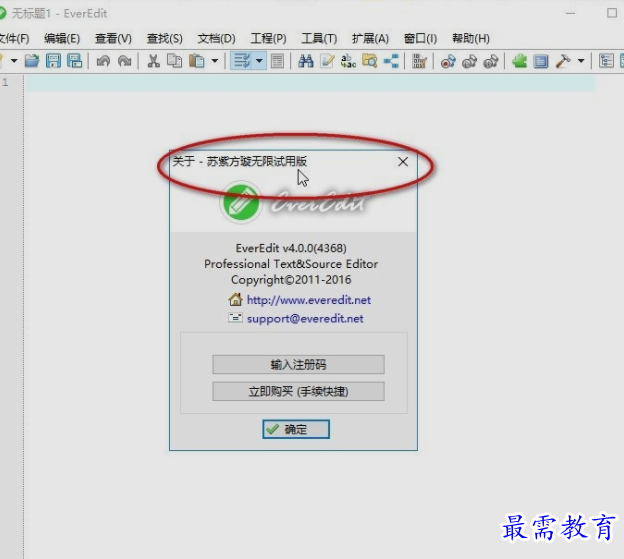Click the green EverEdit logo in dialog

[241, 202]
